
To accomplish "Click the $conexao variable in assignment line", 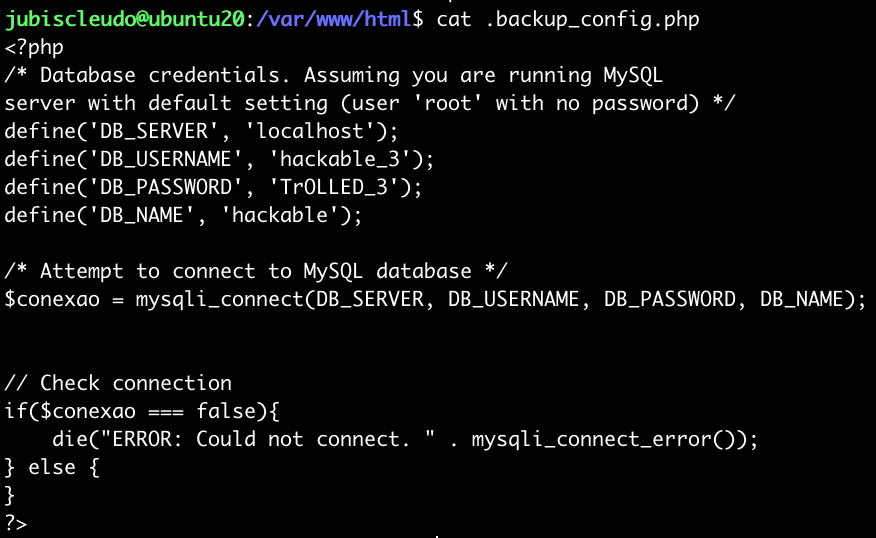I will coord(52,299).
